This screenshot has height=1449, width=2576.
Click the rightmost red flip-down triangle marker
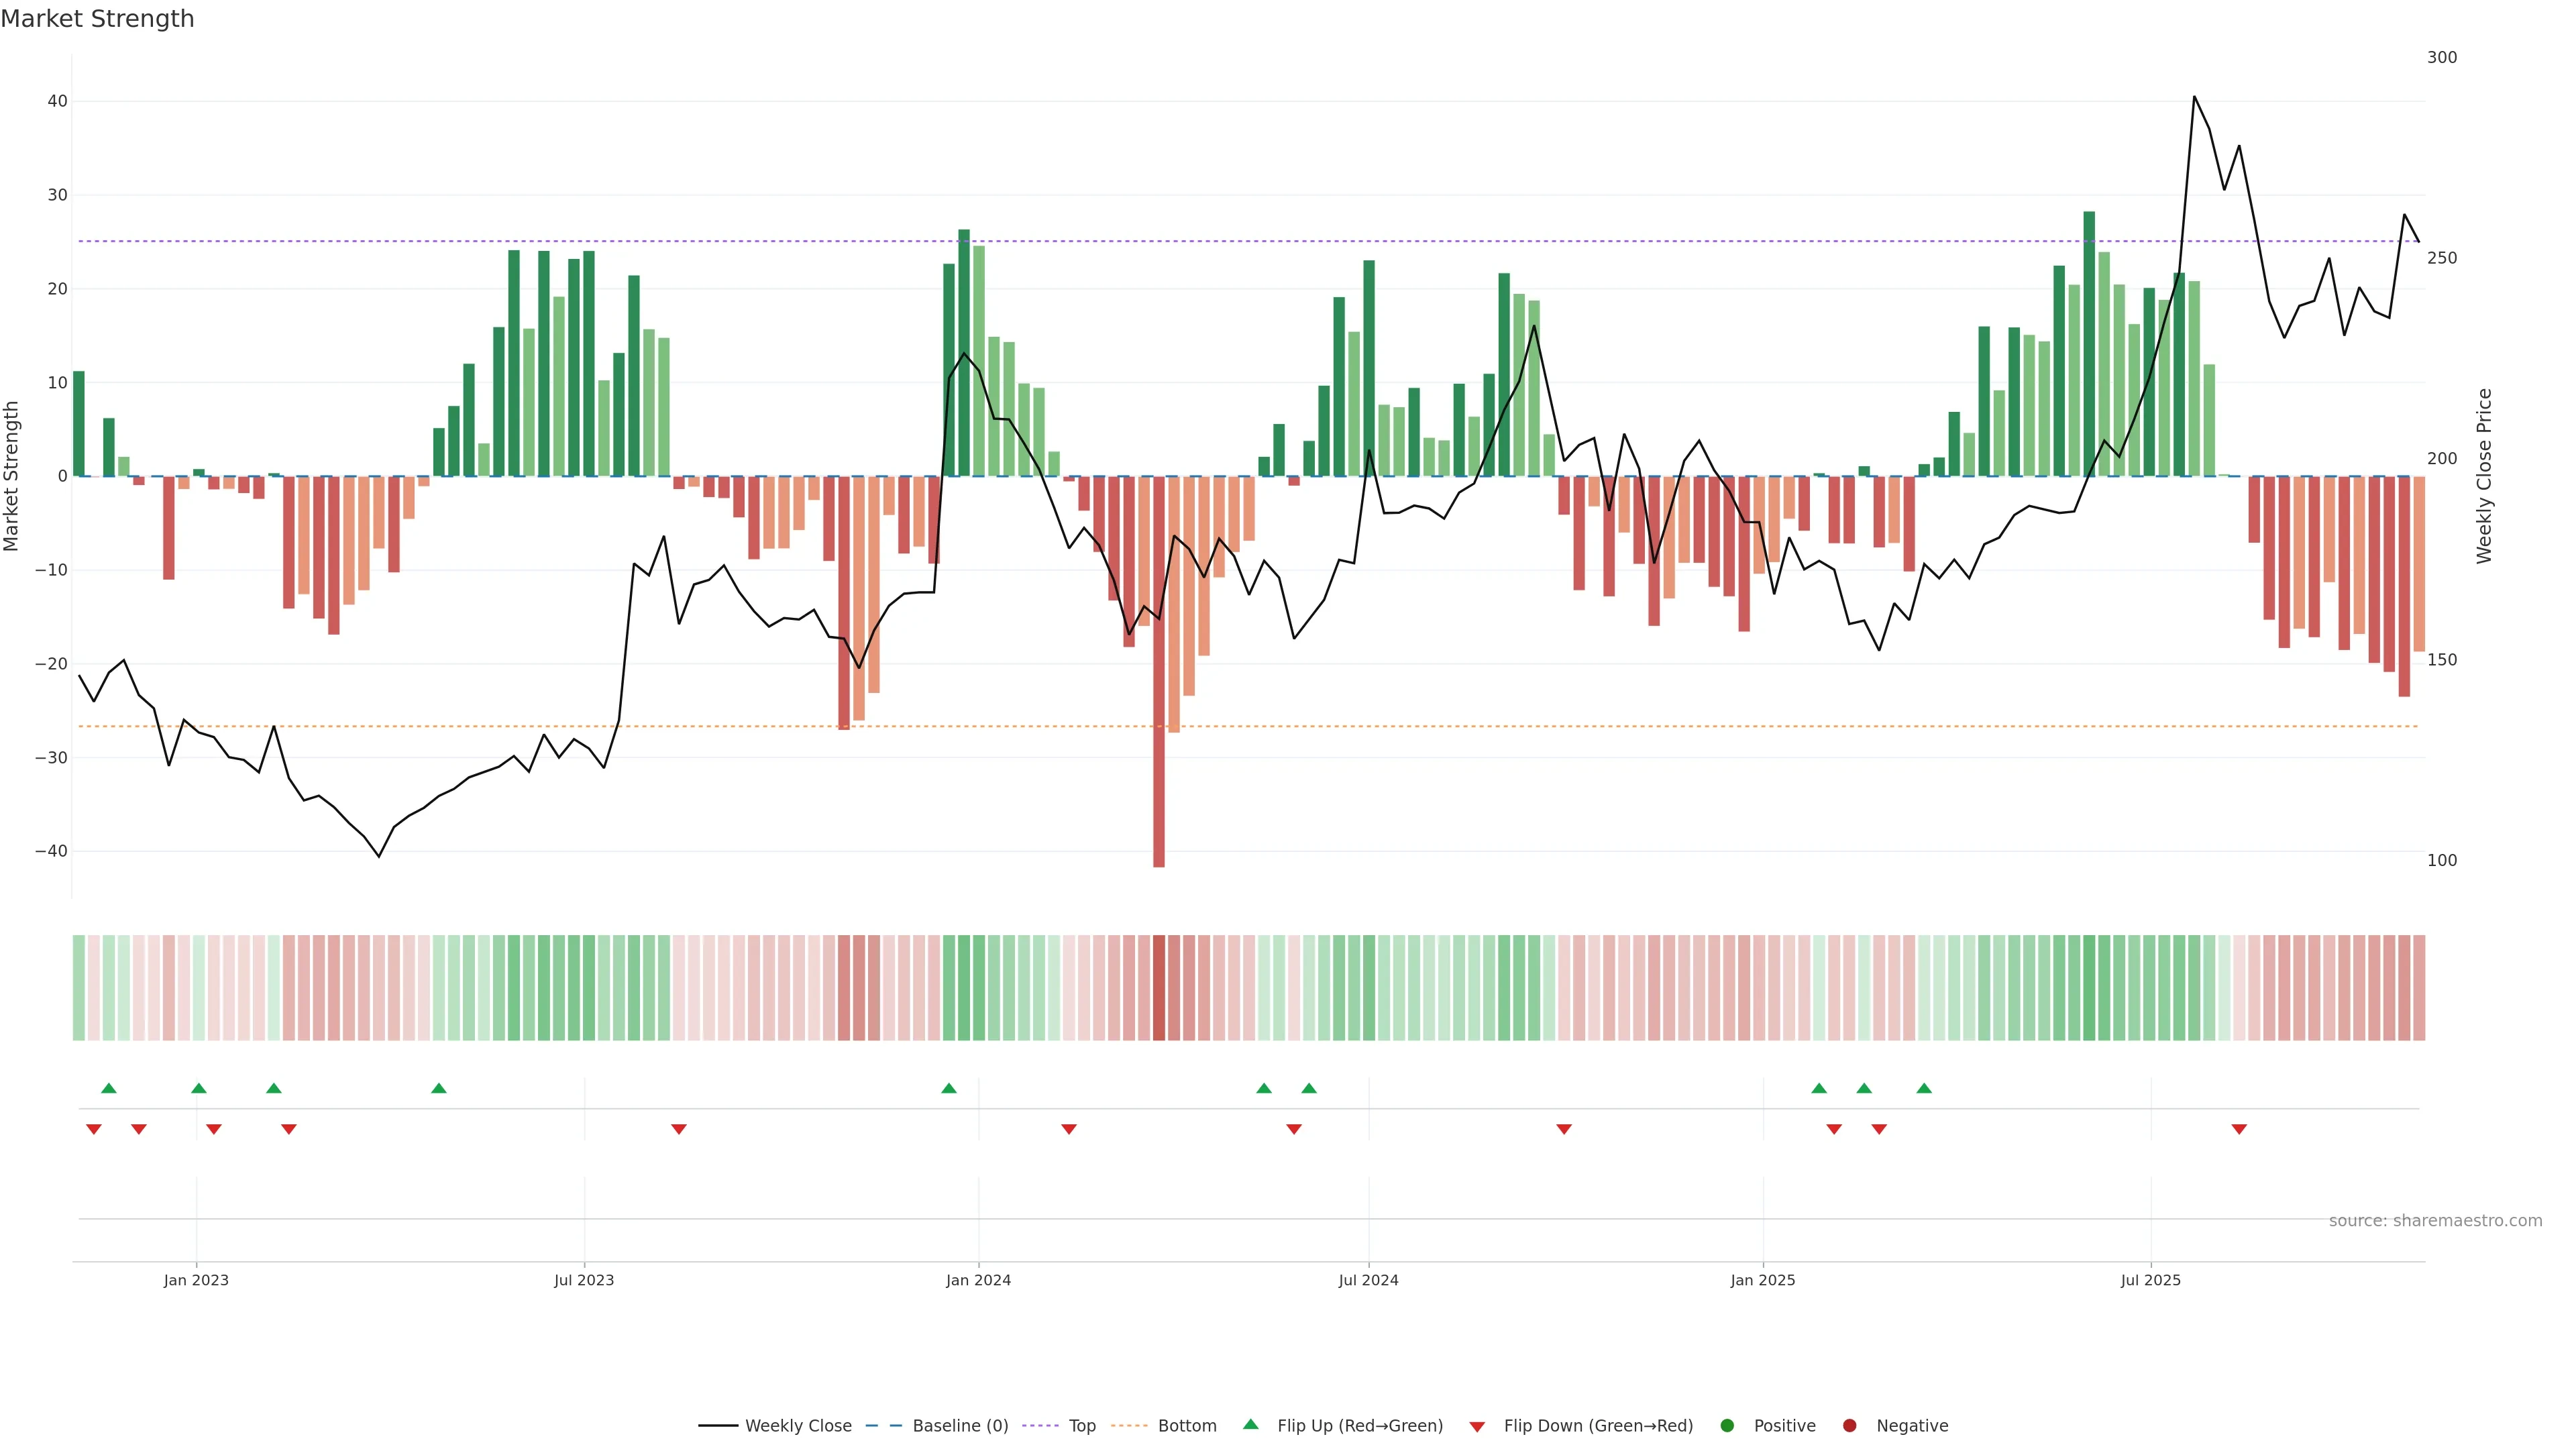pos(2239,1129)
